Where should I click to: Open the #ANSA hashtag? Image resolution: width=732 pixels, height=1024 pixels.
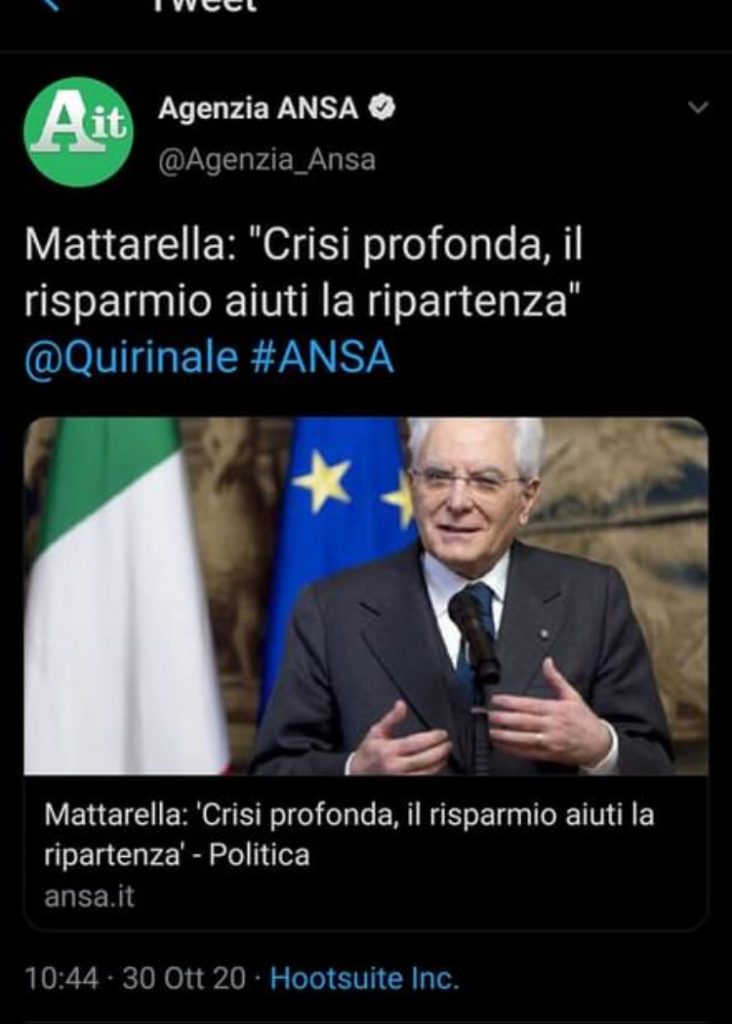[x=323, y=358]
